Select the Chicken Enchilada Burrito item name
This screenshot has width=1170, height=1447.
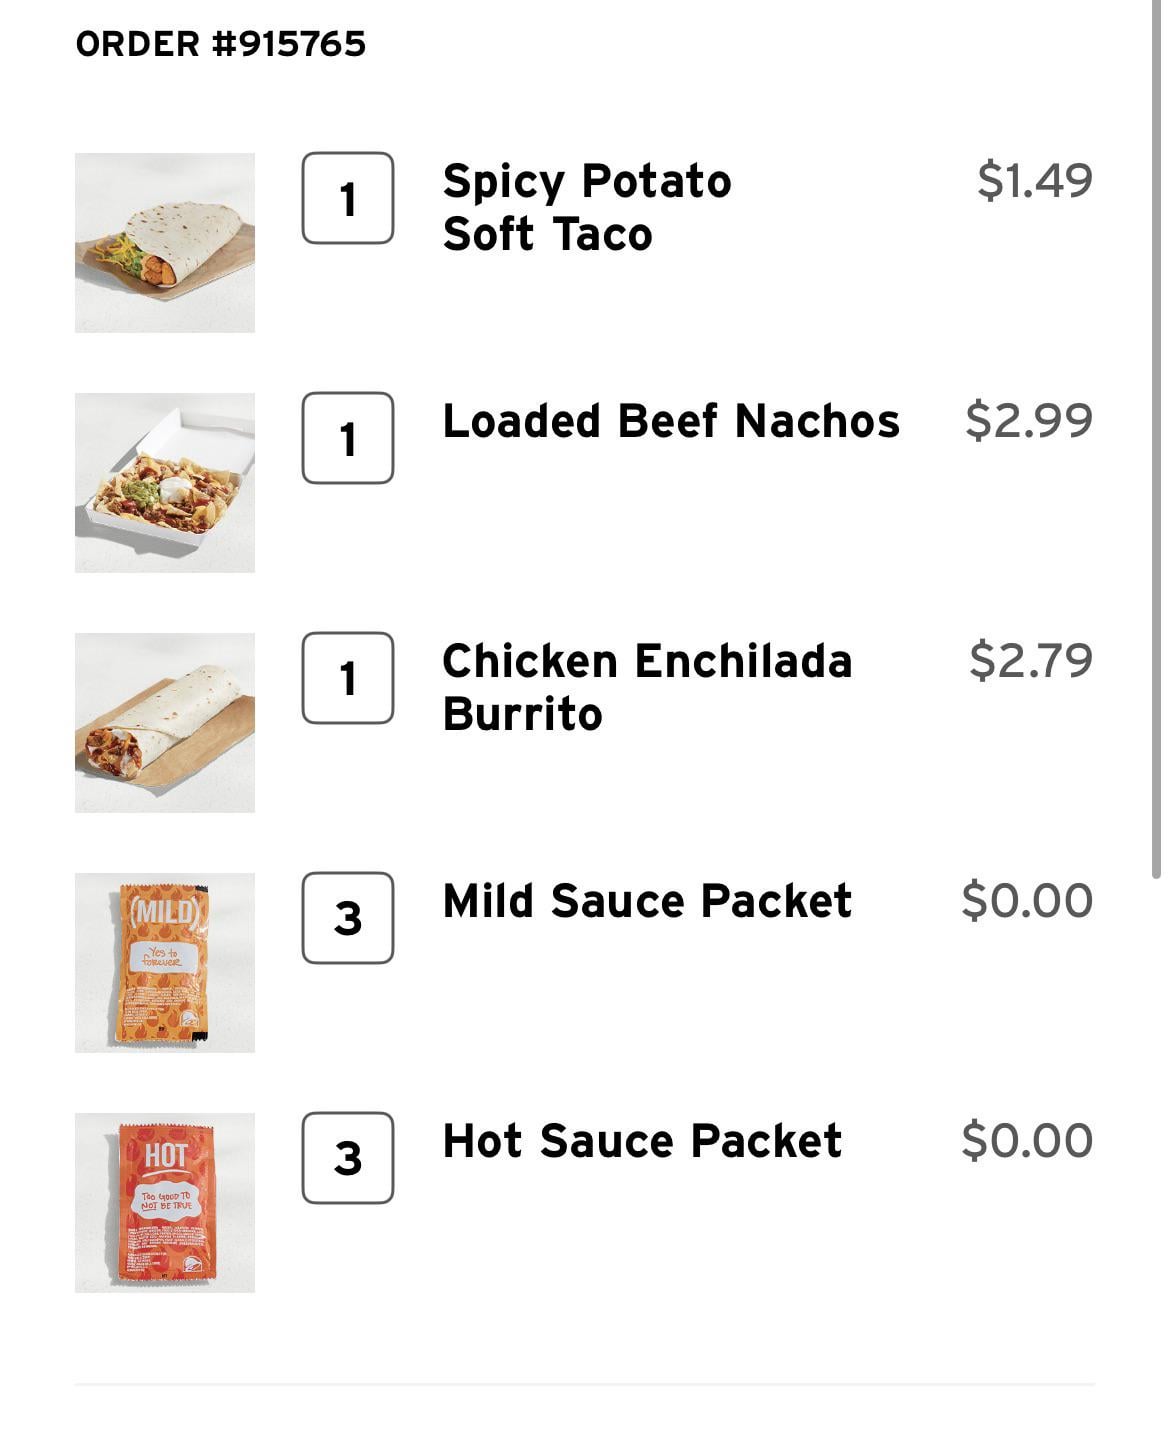coord(647,687)
